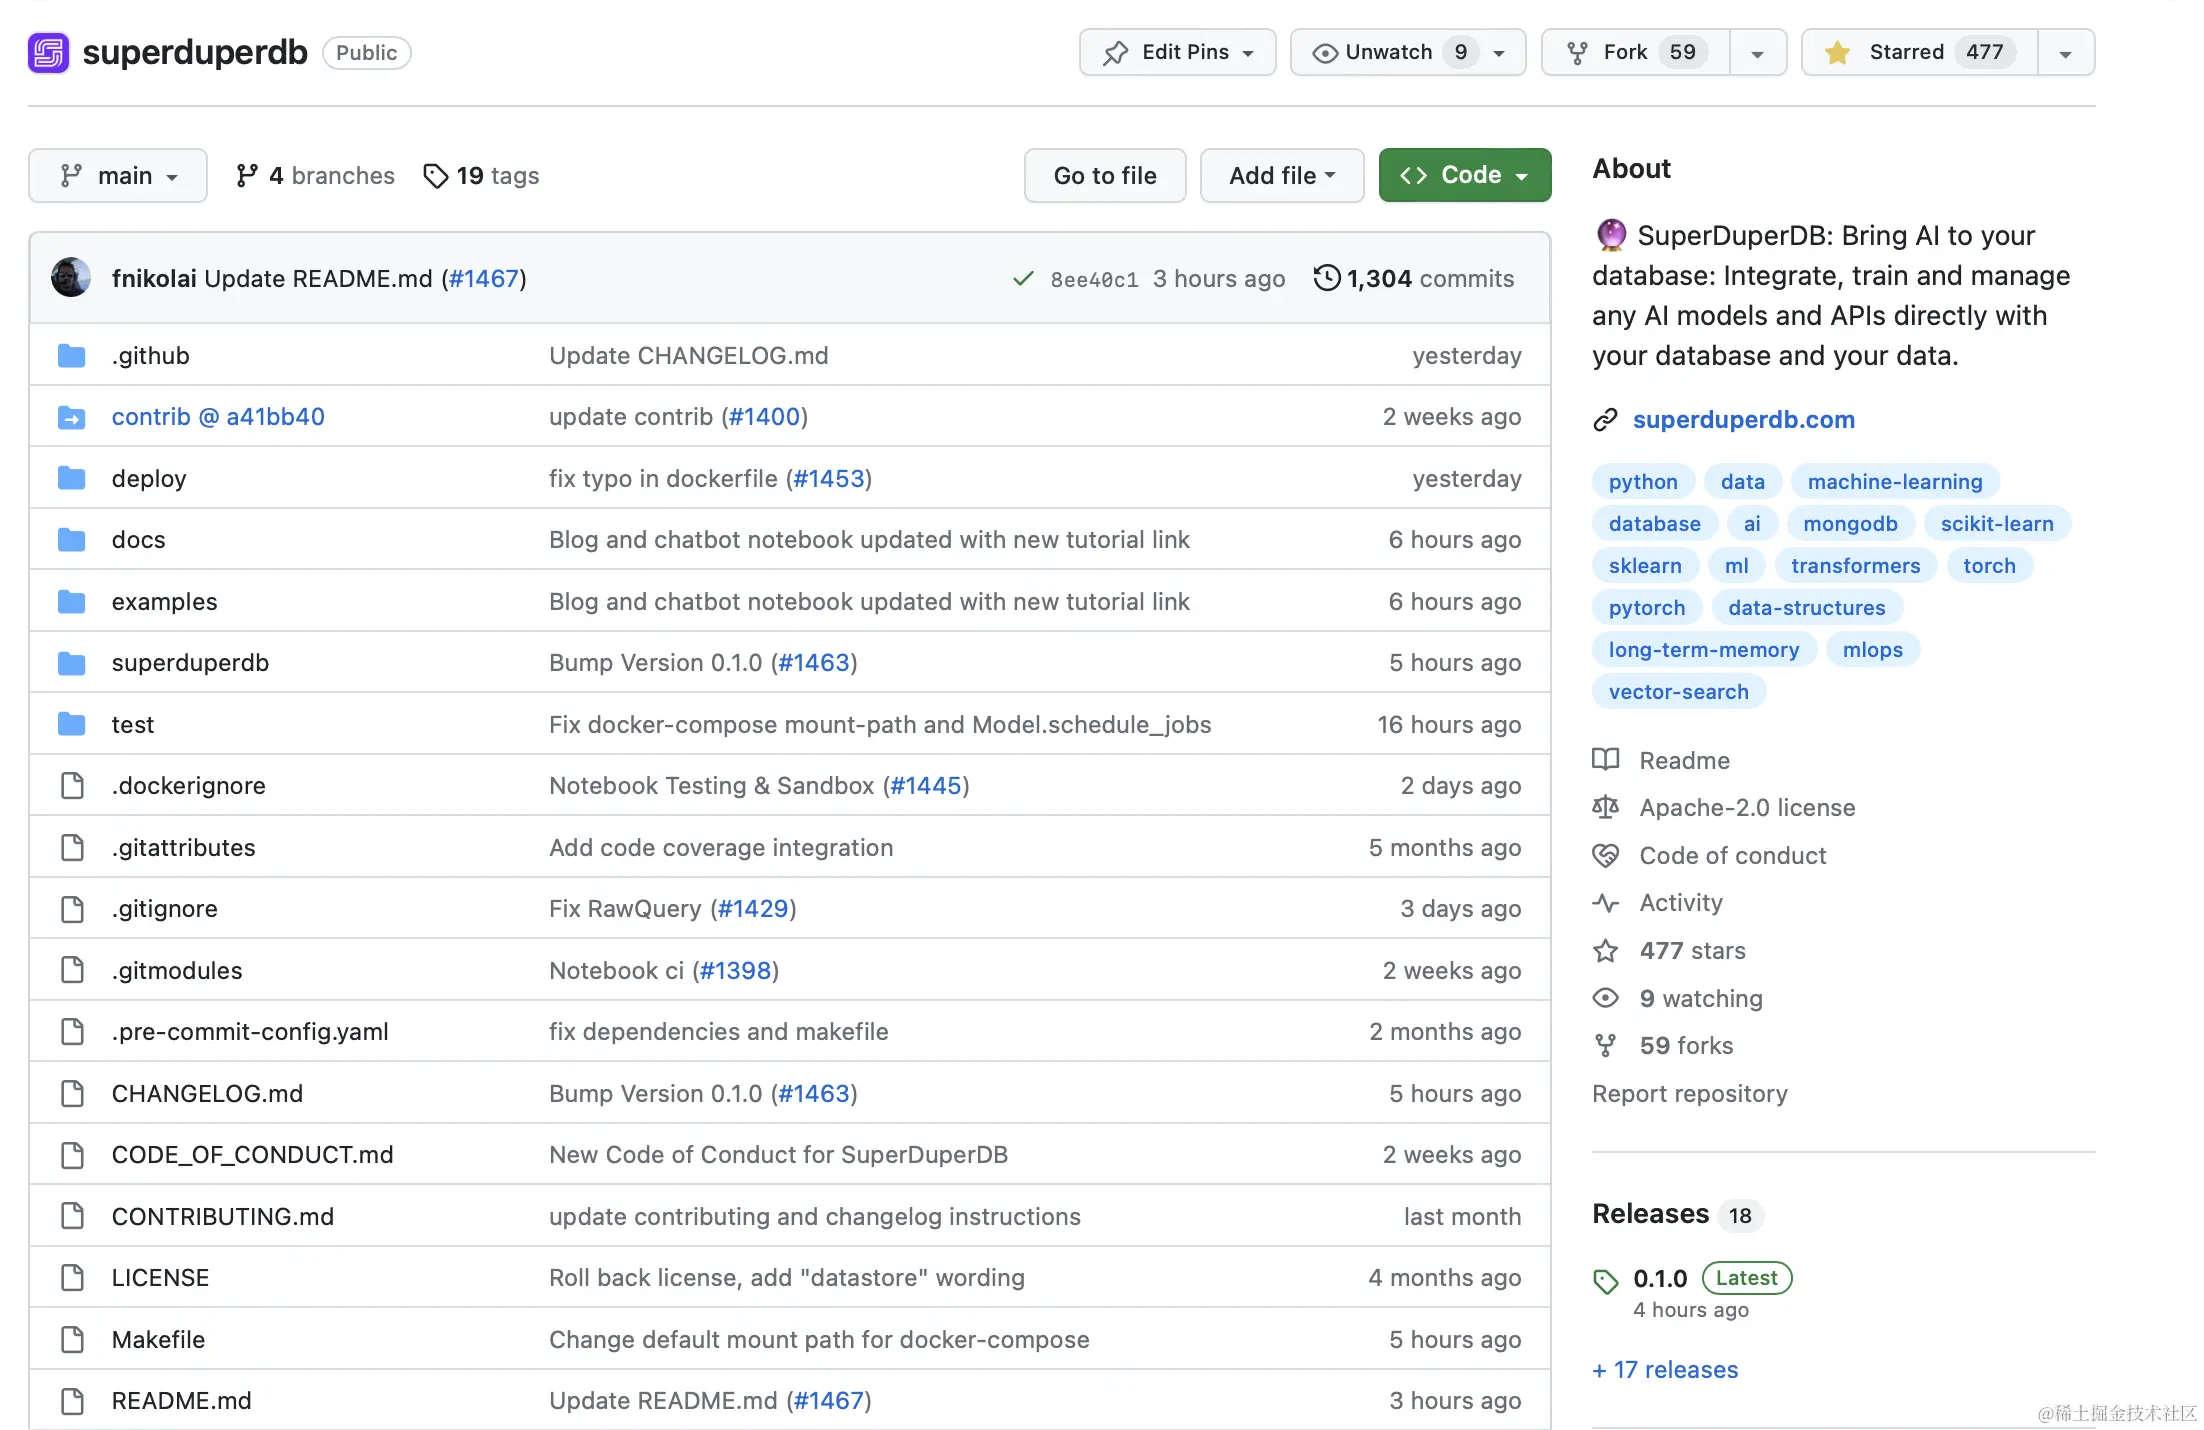The height and width of the screenshot is (1430, 2204).
Task: Click the green commit status checkmark
Action: pos(1022,279)
